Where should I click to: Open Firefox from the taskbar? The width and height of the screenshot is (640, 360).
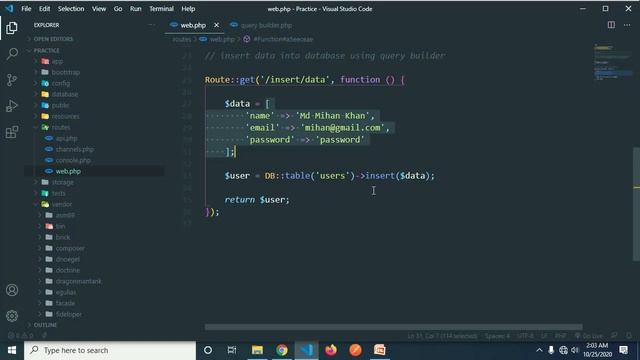click(x=331, y=350)
